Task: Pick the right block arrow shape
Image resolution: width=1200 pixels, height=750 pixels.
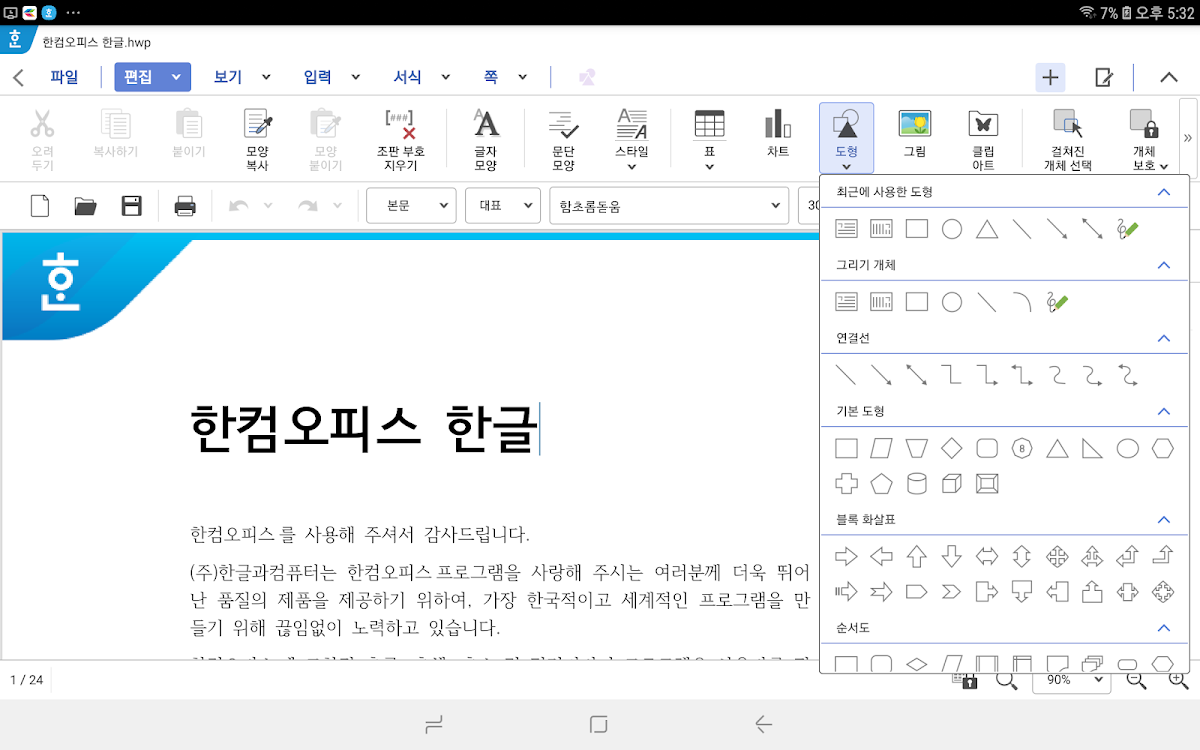Action: coord(846,556)
